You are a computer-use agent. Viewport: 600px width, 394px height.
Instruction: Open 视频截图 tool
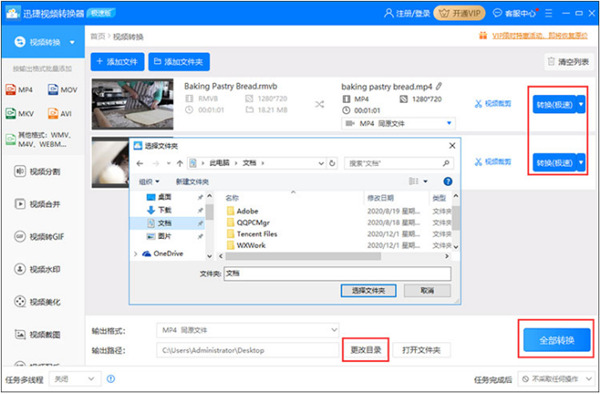[37, 334]
